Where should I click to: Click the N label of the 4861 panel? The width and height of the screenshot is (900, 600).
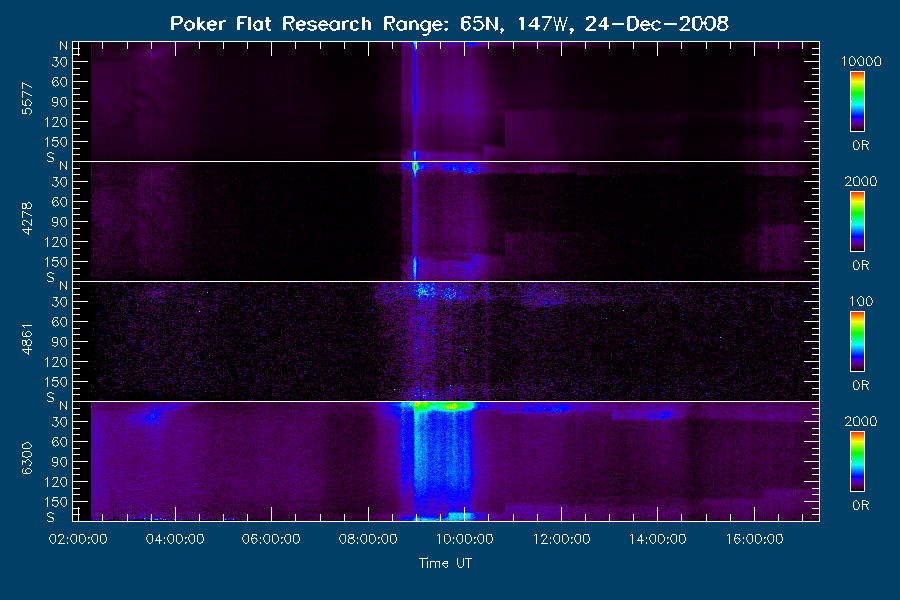pyautogui.click(x=63, y=286)
